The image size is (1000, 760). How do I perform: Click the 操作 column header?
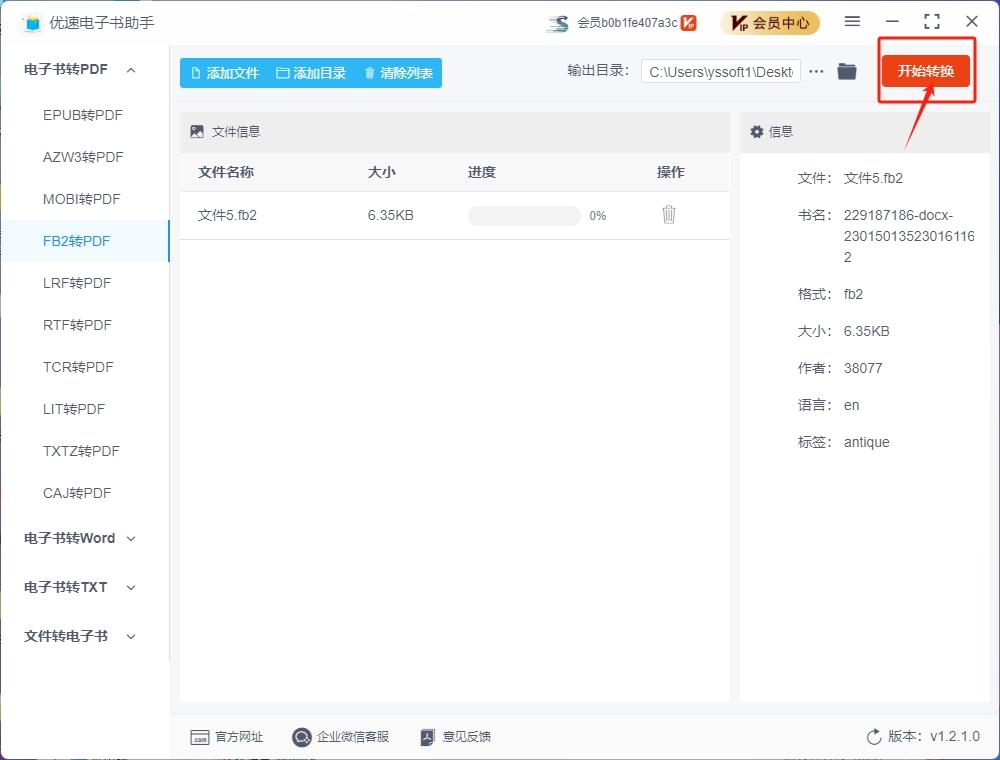(670, 172)
